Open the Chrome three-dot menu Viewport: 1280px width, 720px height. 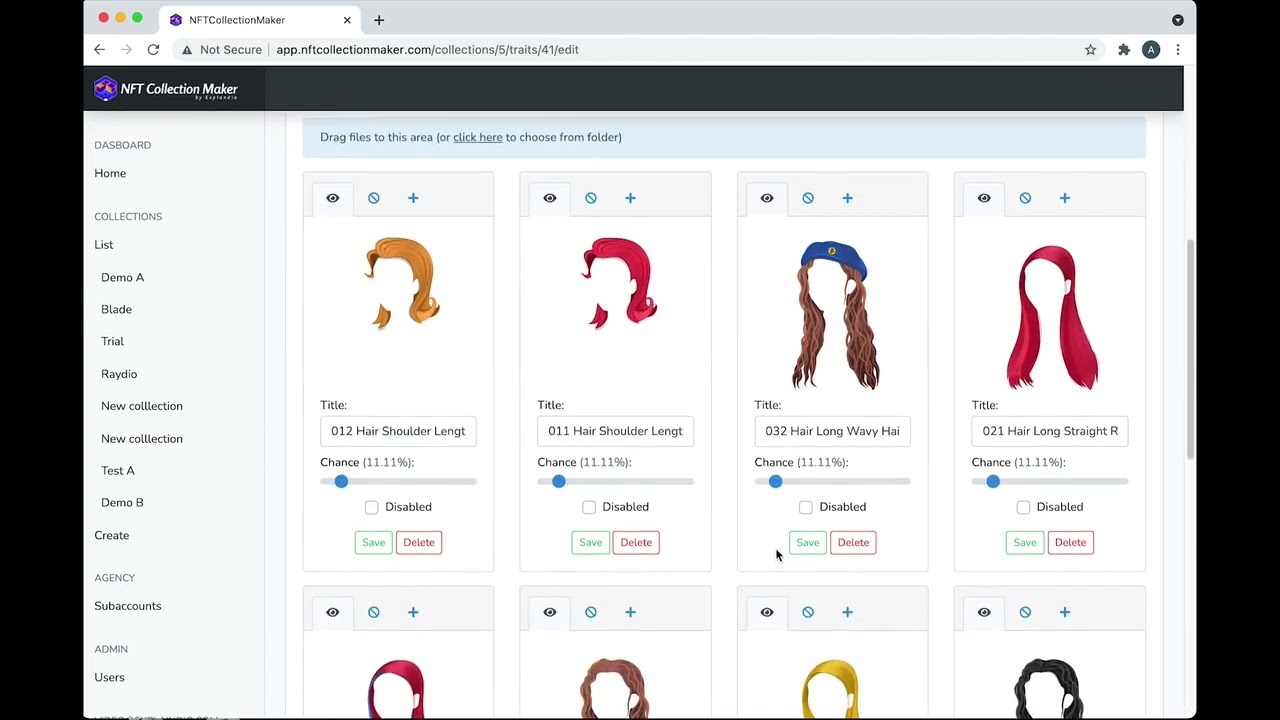coord(1178,50)
